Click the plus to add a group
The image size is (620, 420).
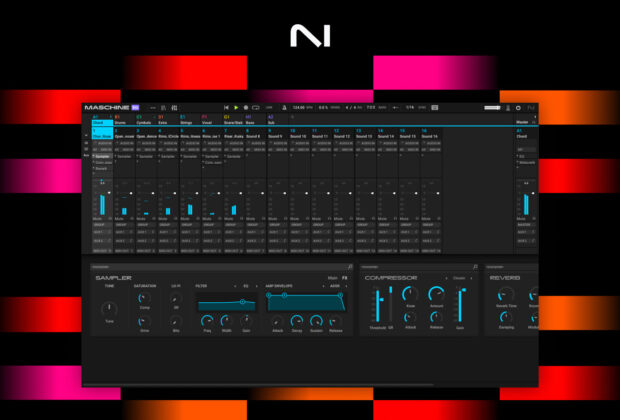[292, 117]
